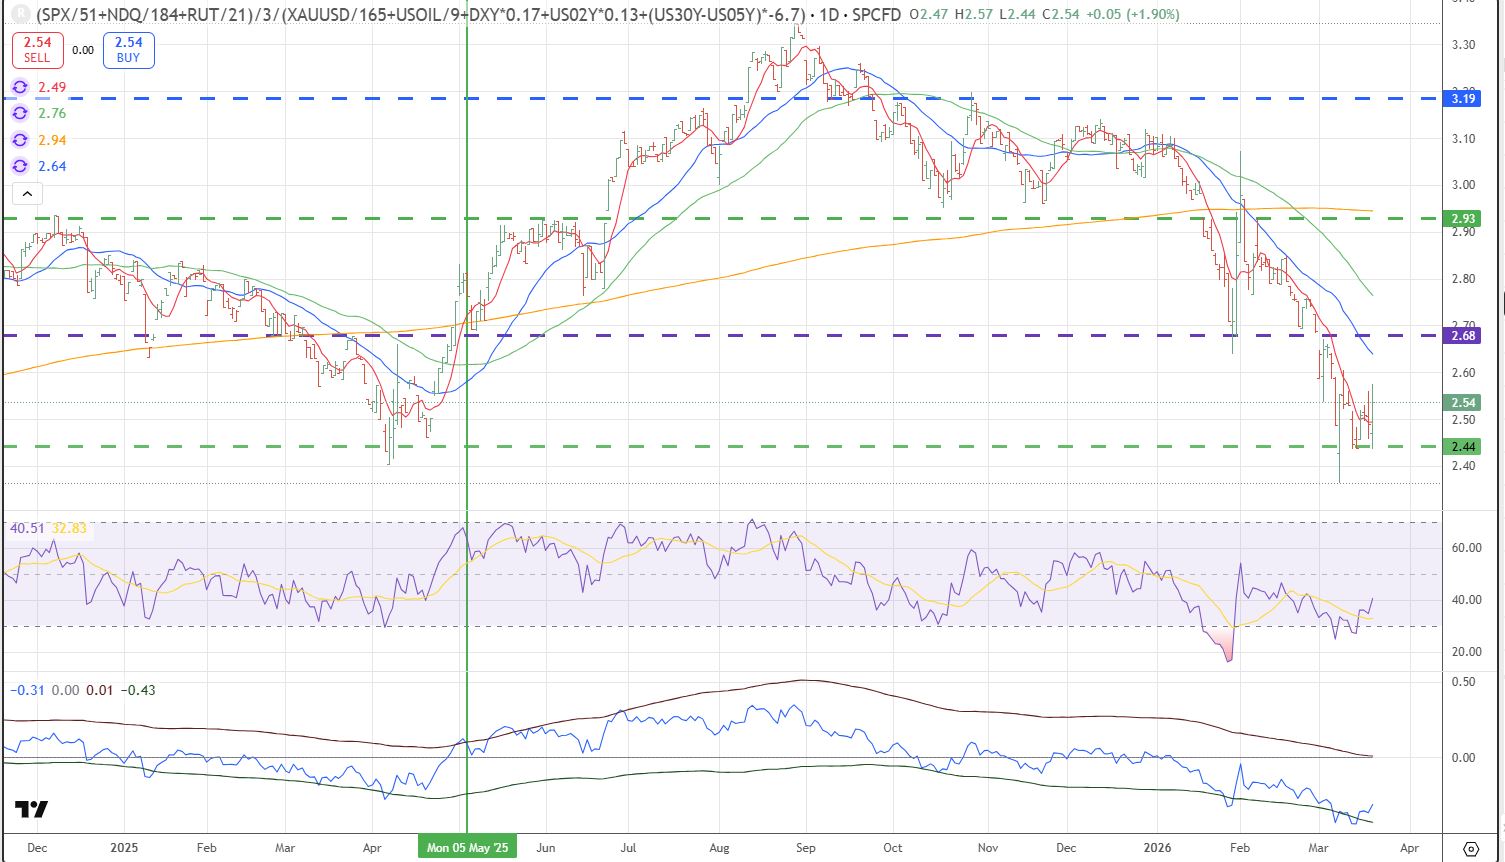Click the current price 2.54 axis label
1505x862 pixels.
tap(1462, 403)
